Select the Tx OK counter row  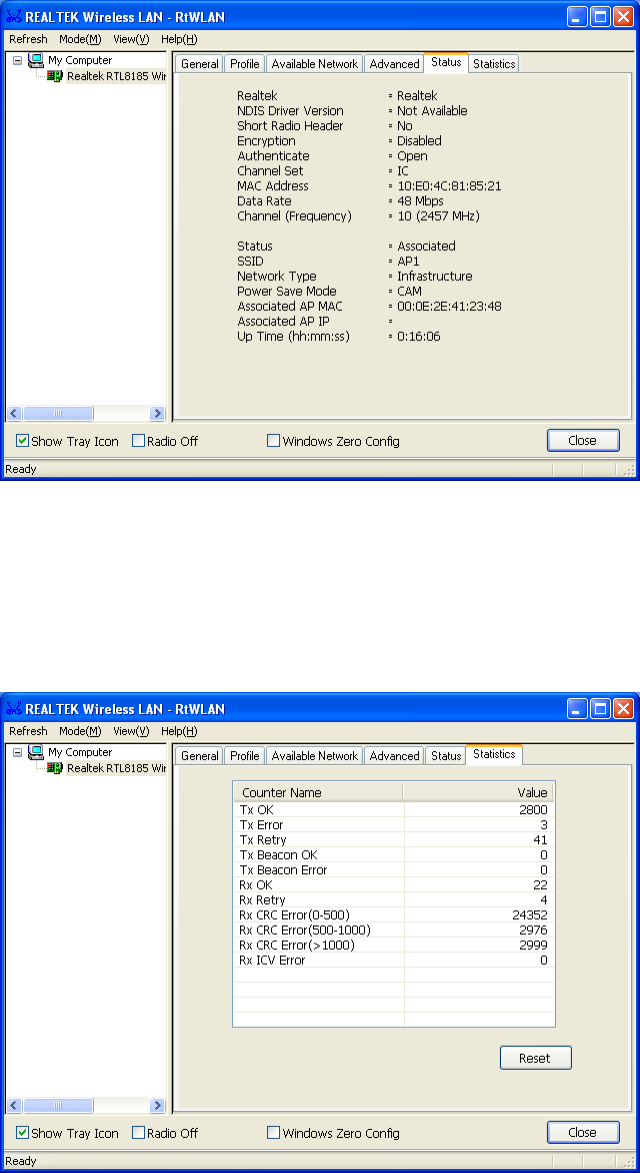pos(394,810)
